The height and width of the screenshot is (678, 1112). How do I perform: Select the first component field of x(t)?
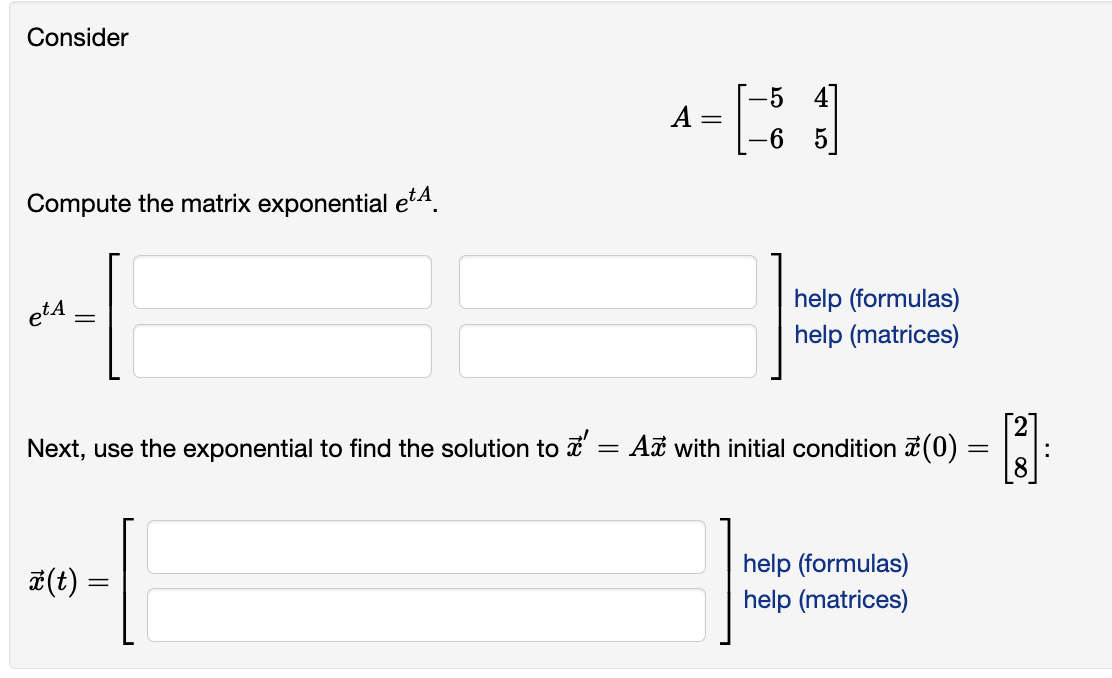click(426, 545)
